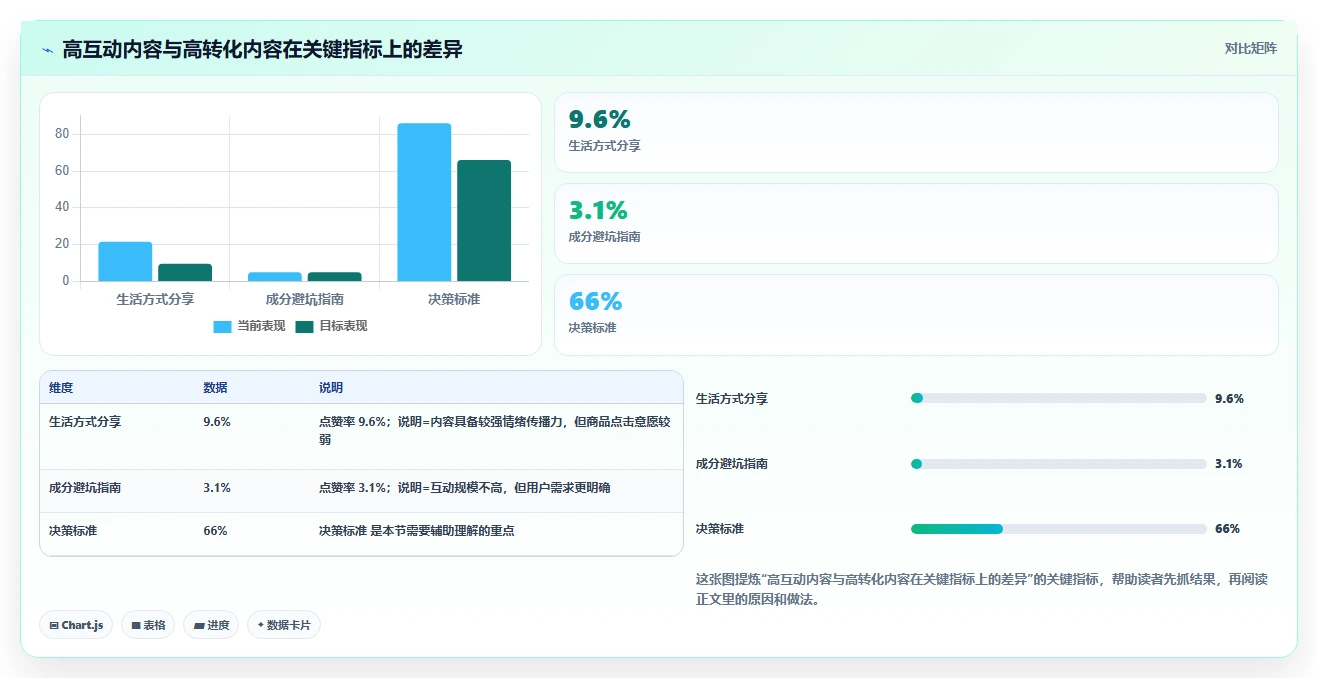Click the 决策标准 cell in the table
Image resolution: width=1318 pixels, height=678 pixels.
click(73, 531)
